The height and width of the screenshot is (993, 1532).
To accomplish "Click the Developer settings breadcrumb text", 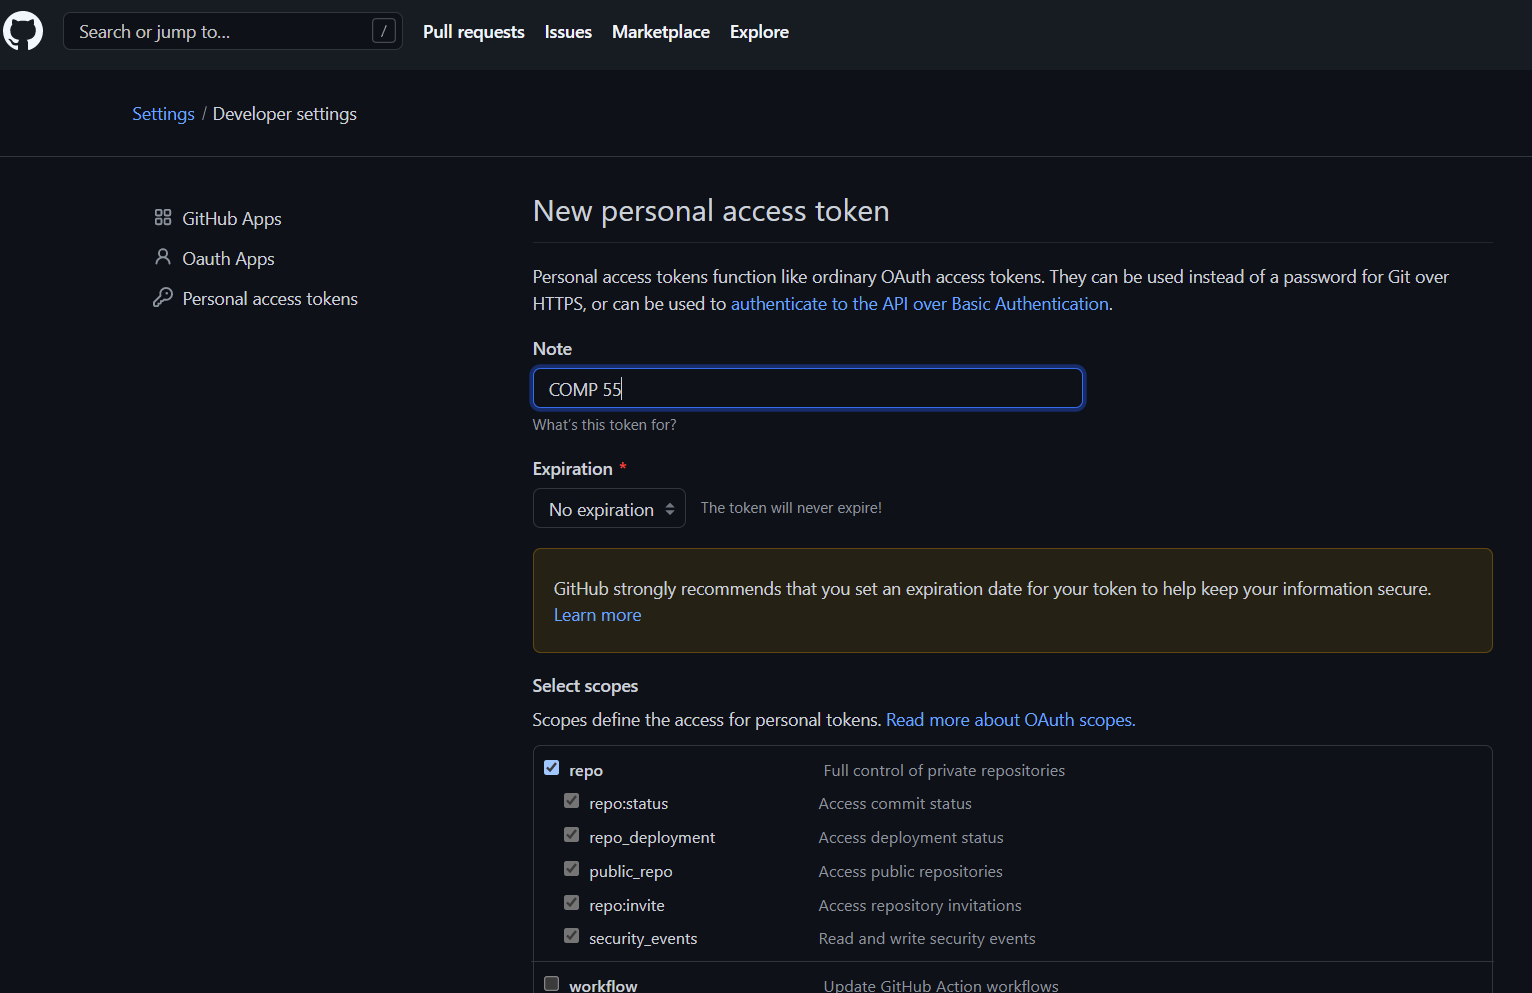I will pos(285,114).
